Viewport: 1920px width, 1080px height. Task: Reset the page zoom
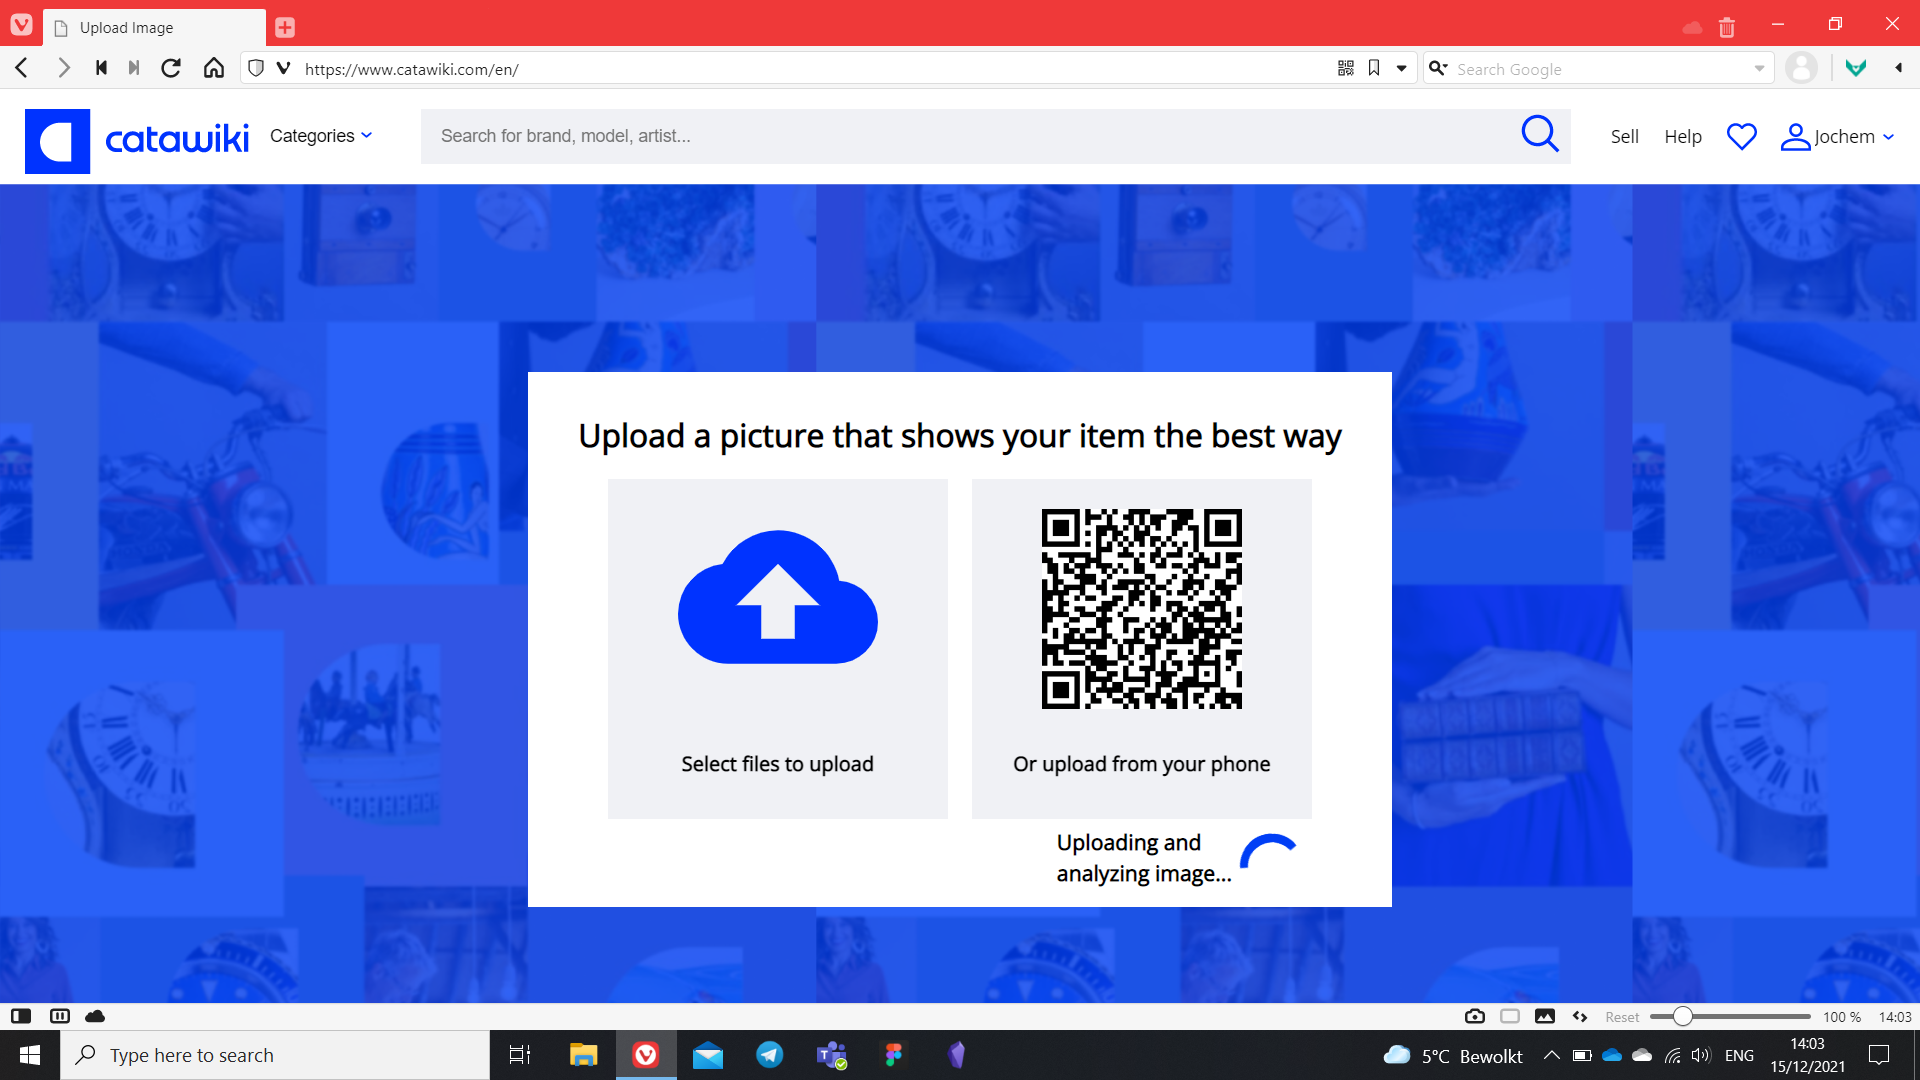point(1622,1017)
